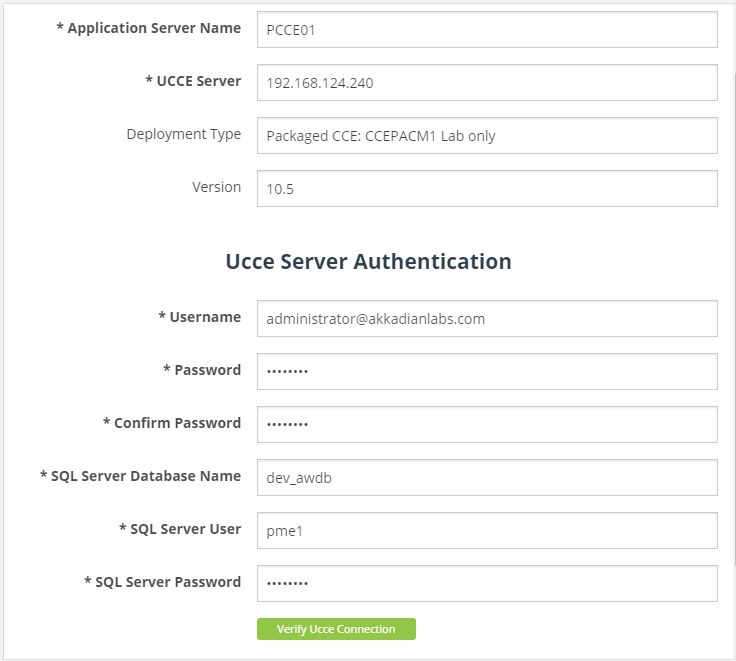Click the SQL Server Database Name field
736x661 pixels.
click(487, 478)
